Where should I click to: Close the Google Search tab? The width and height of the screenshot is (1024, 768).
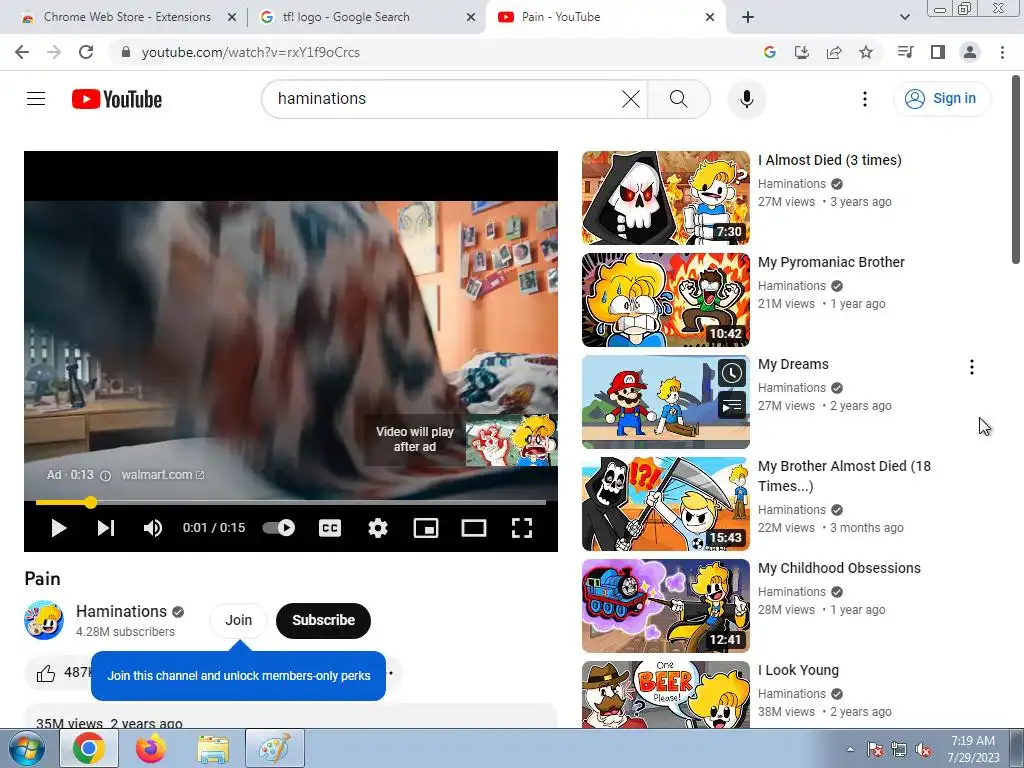471,18
